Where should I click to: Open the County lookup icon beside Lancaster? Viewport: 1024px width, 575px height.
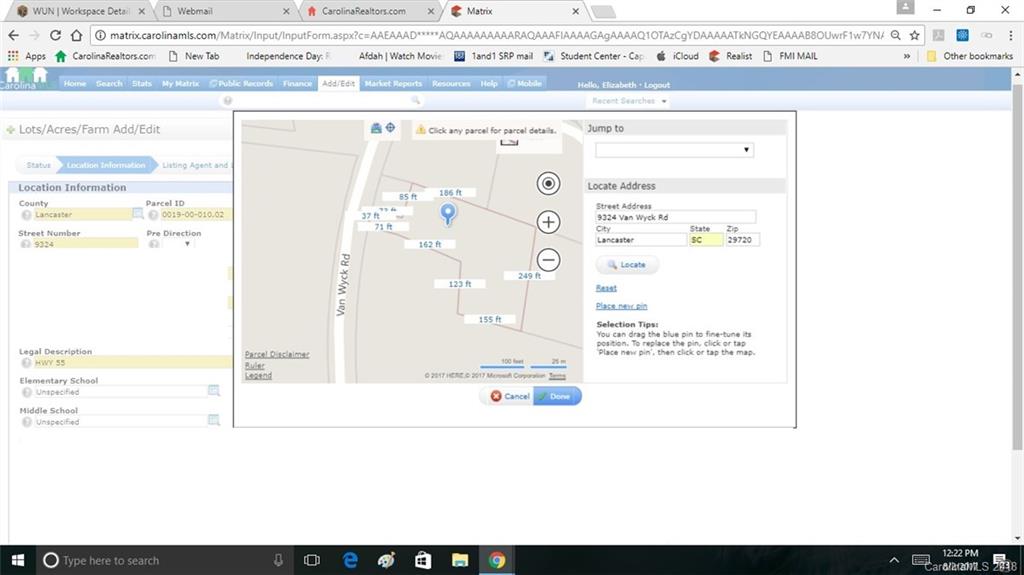coord(138,214)
